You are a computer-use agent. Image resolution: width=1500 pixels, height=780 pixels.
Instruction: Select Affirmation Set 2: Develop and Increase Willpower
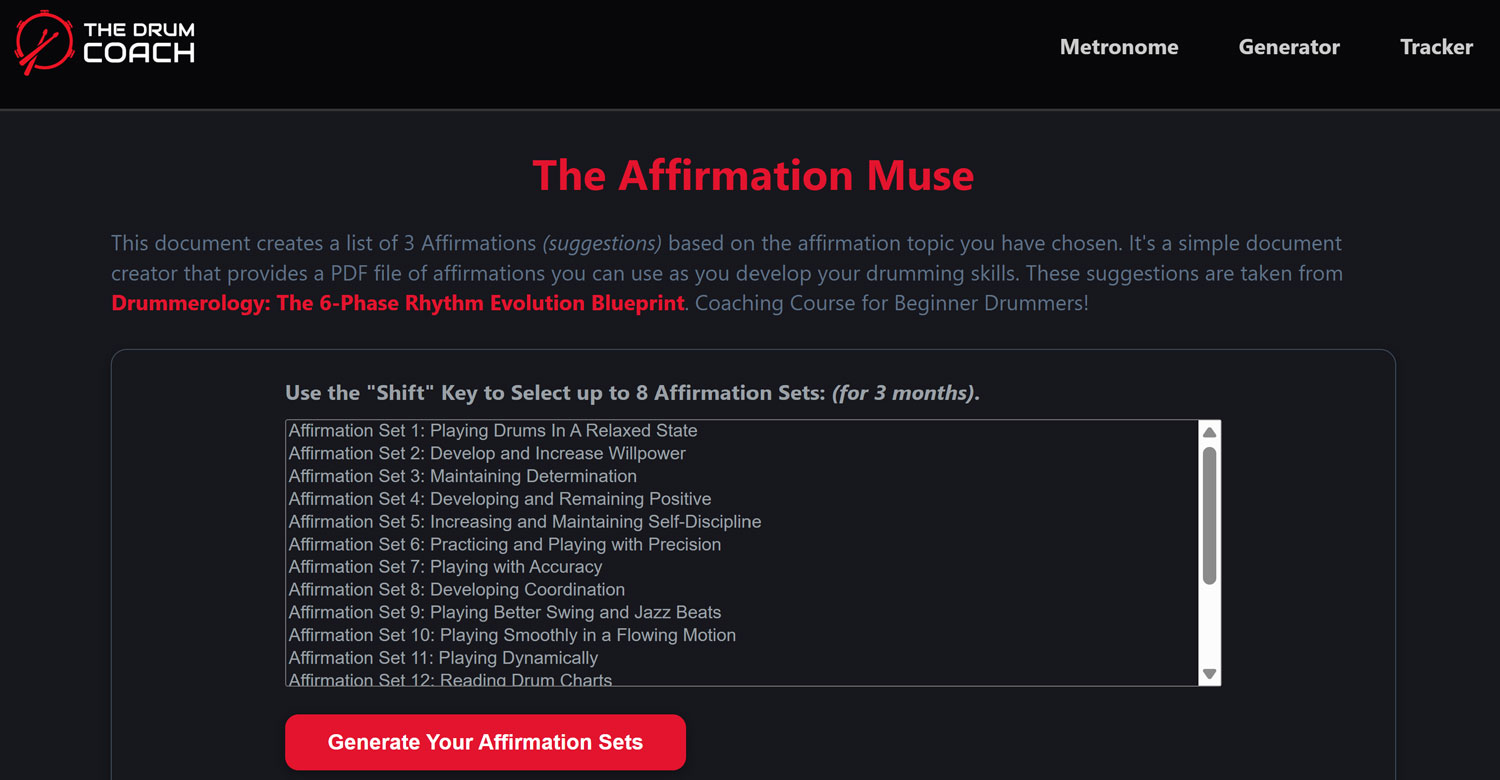click(x=486, y=453)
